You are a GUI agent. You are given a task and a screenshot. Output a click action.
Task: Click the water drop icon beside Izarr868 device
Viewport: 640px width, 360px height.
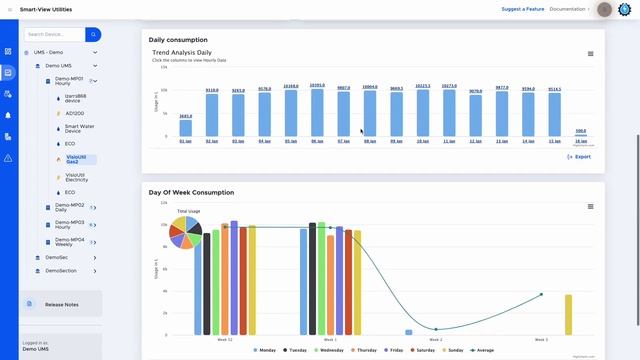tap(58, 98)
